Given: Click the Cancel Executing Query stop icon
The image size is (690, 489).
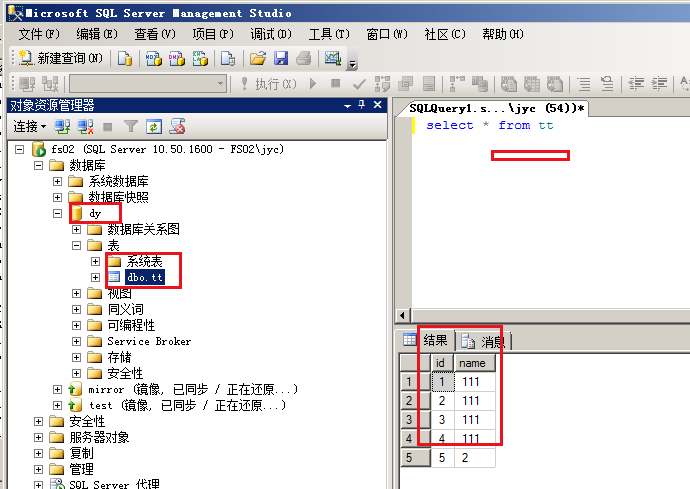Looking at the screenshot, I should coord(336,83).
